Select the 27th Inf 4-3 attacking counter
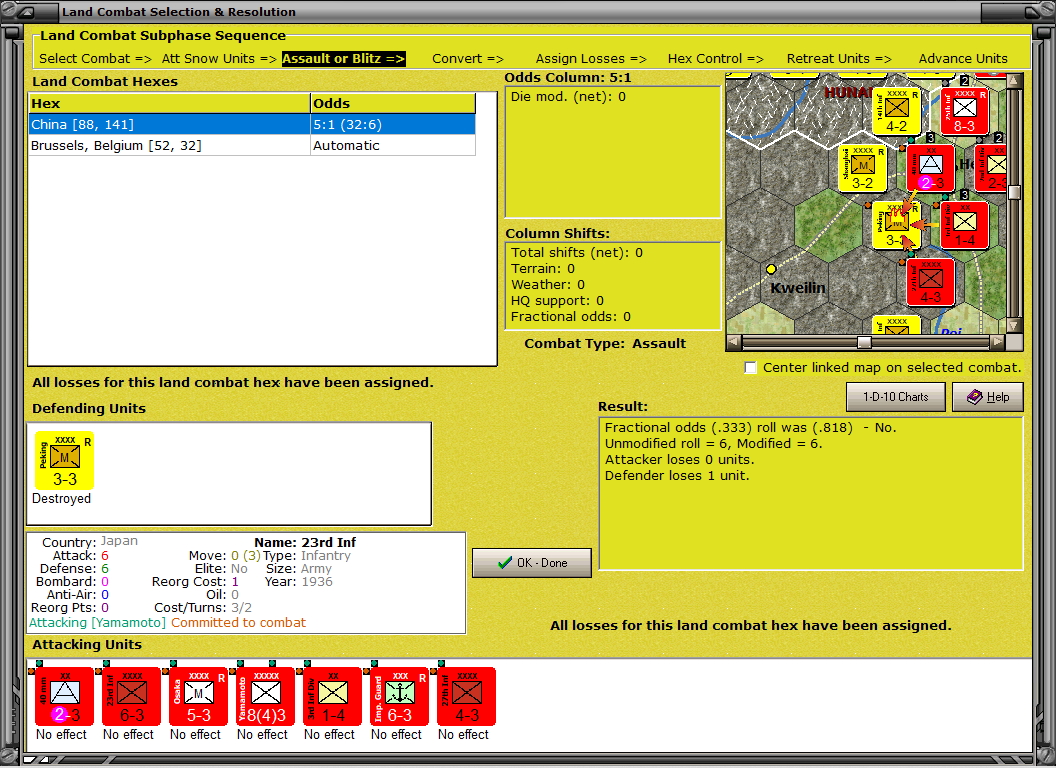1056x768 pixels. pyautogui.click(x=466, y=697)
